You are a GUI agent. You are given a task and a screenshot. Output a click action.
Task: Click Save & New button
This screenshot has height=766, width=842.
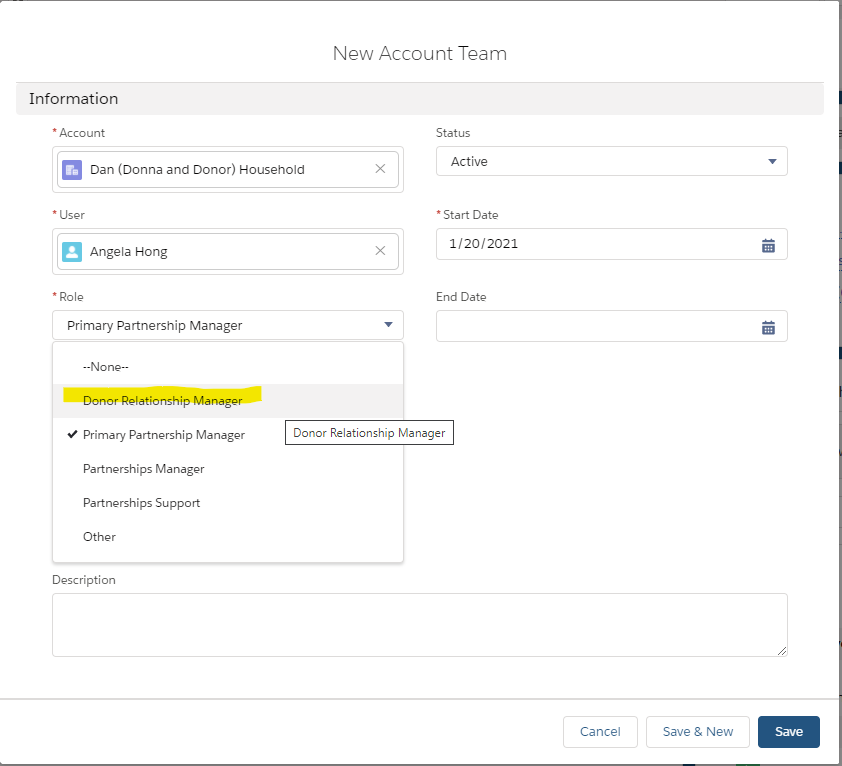pos(698,732)
